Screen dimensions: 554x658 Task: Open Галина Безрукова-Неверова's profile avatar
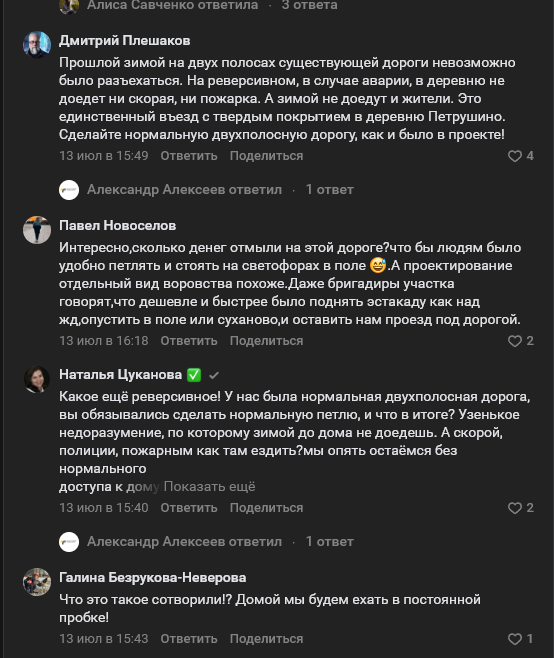click(x=37, y=582)
